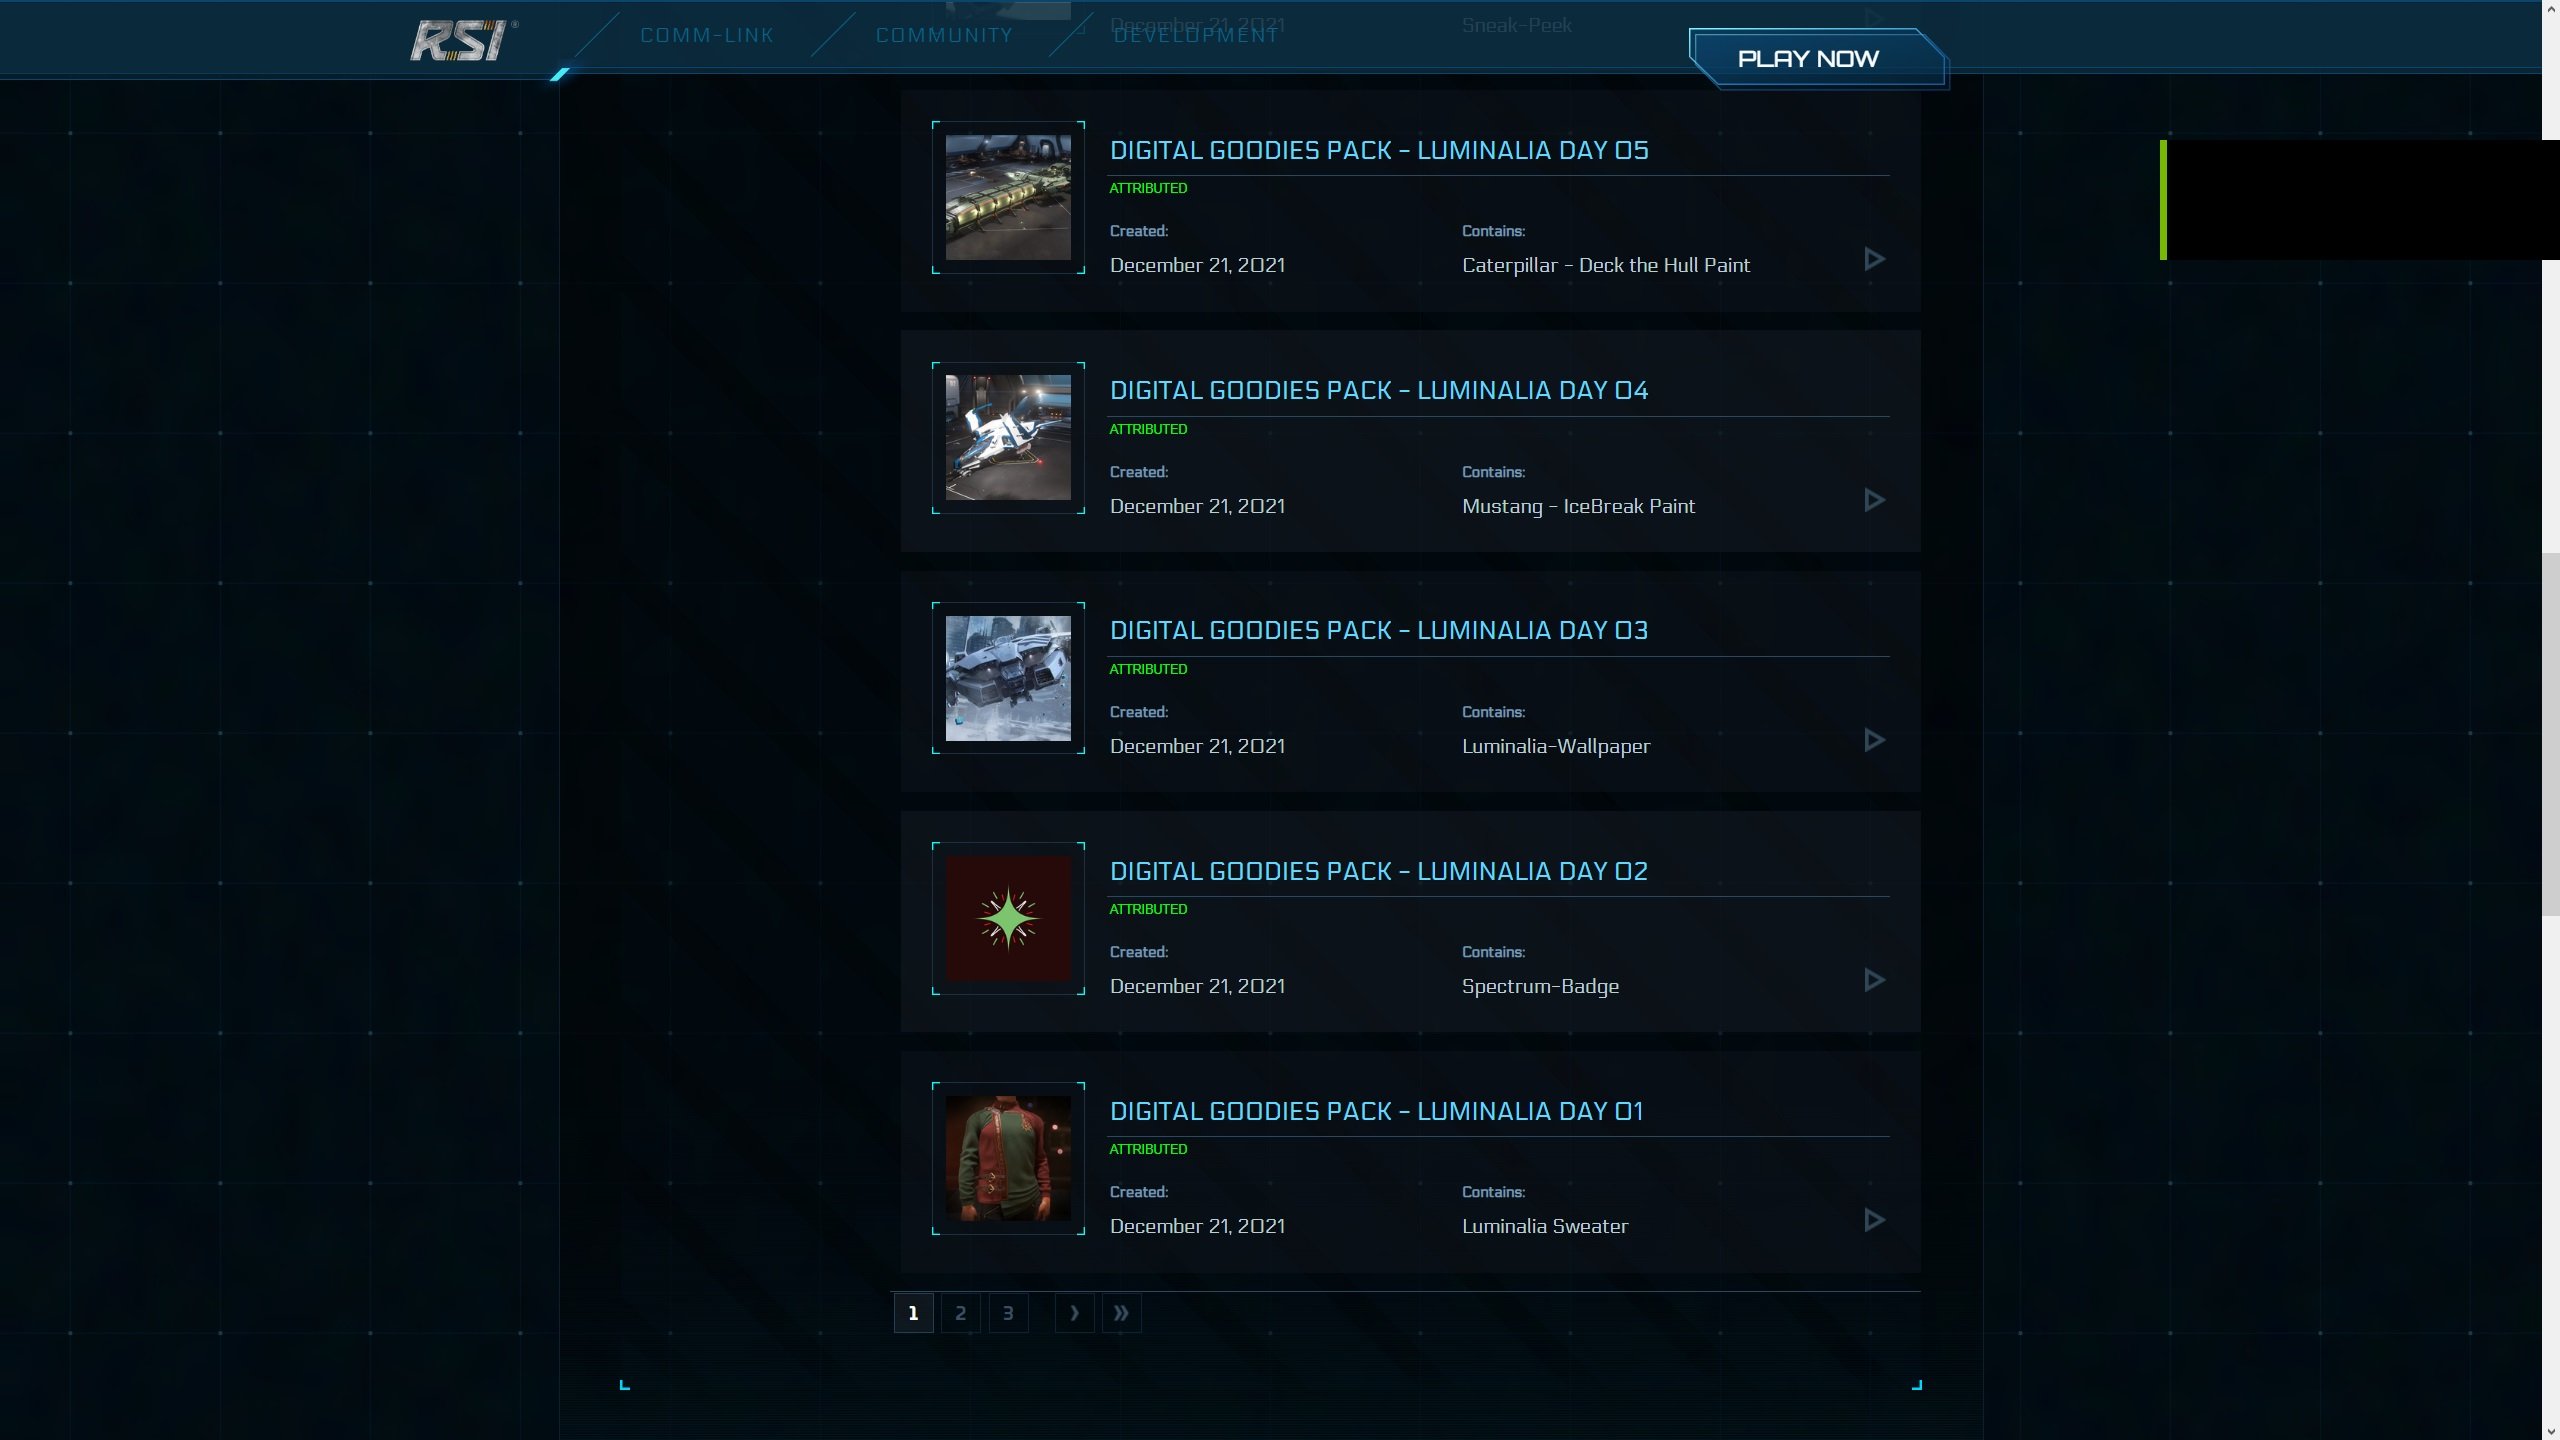Click the RSI logo in the header

click(464, 41)
